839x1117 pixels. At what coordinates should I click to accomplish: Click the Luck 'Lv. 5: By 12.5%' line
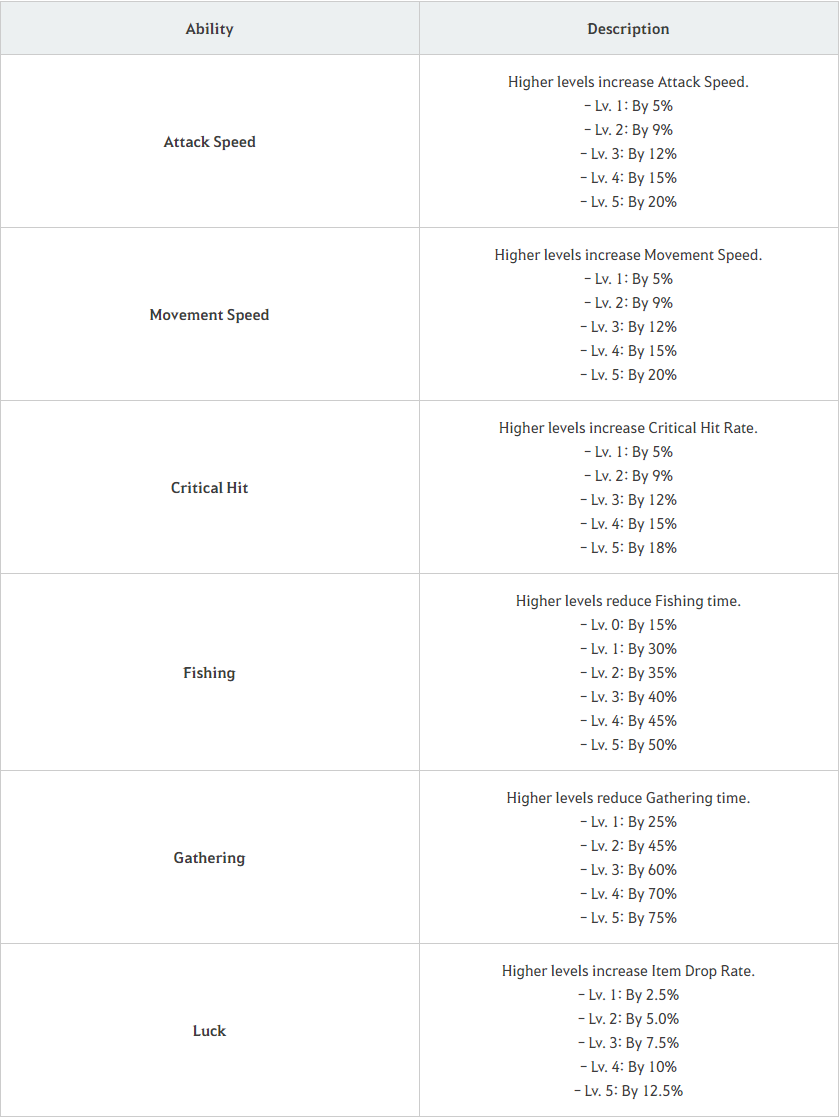click(628, 1091)
